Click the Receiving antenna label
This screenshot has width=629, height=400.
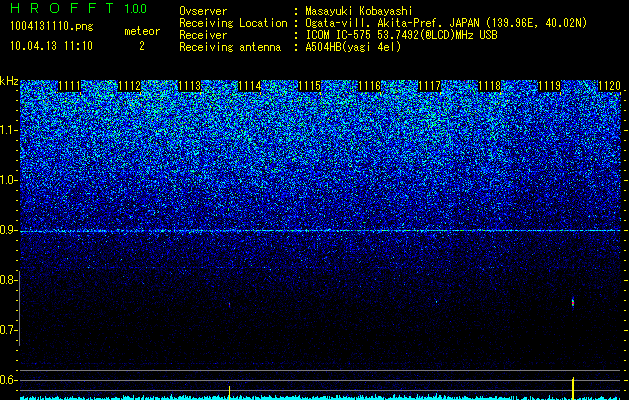pyautogui.click(x=230, y=47)
